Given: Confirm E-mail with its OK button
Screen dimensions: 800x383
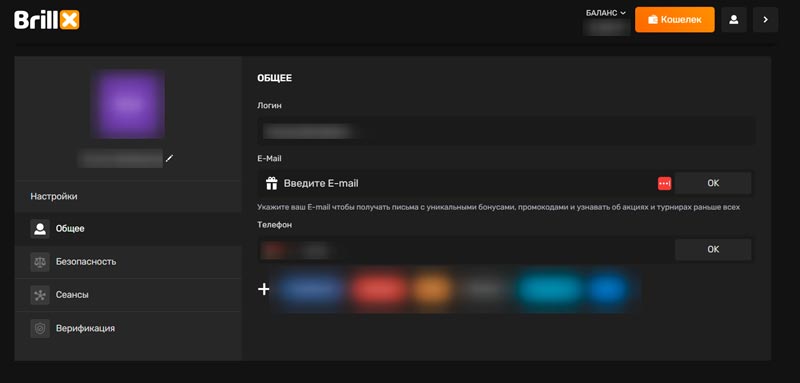Looking at the screenshot, I should coord(713,183).
